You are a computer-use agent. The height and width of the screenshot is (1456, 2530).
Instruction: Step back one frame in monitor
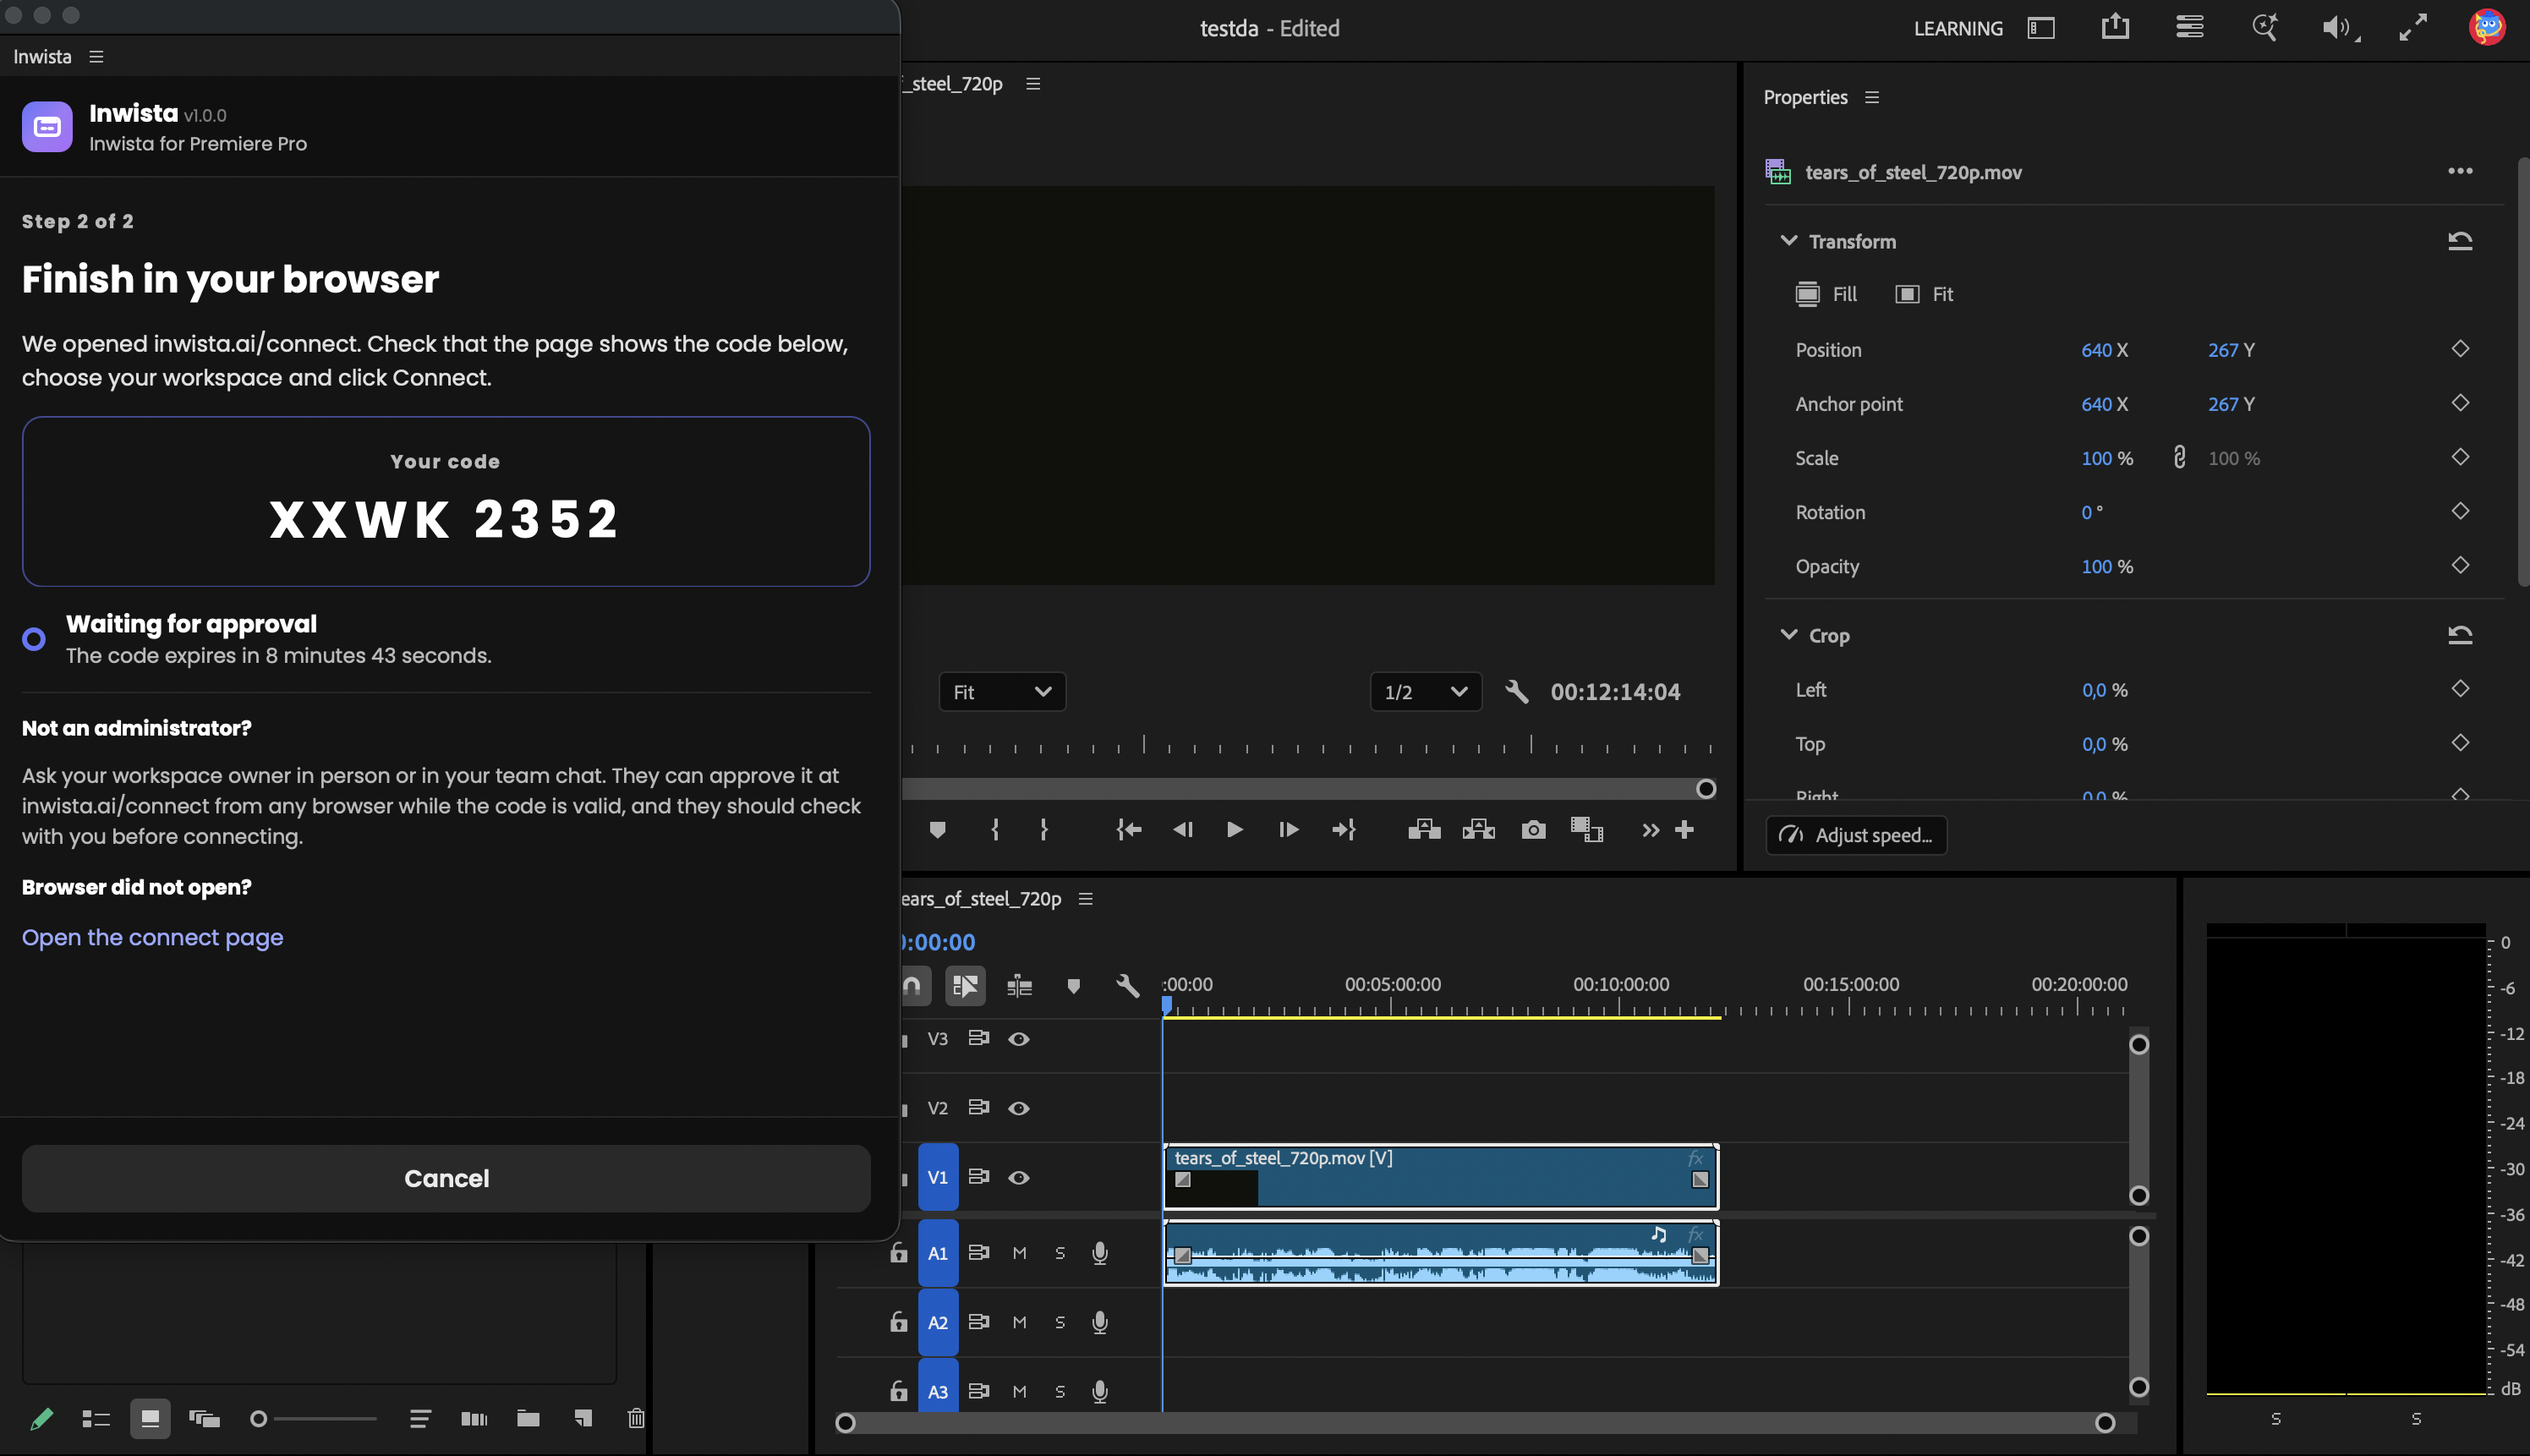(x=1182, y=830)
